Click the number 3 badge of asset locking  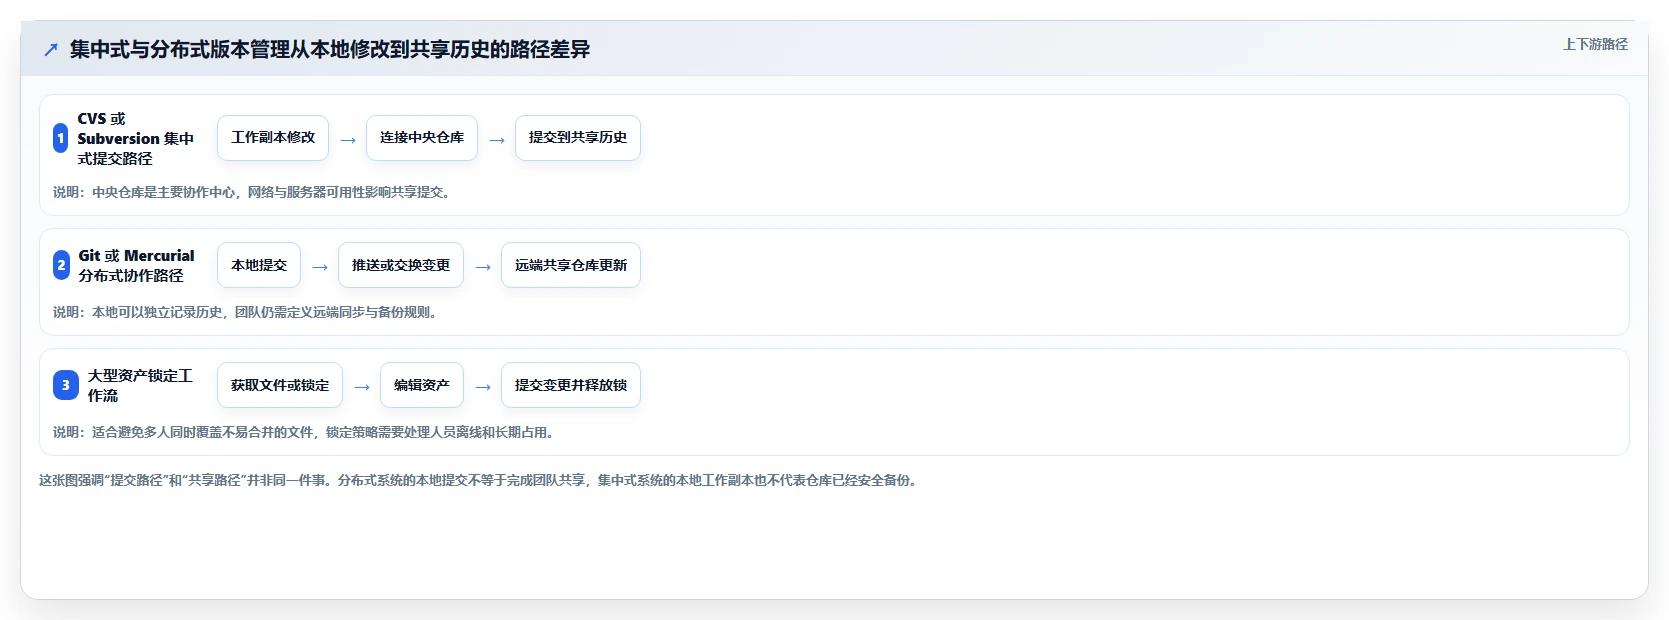click(x=66, y=385)
